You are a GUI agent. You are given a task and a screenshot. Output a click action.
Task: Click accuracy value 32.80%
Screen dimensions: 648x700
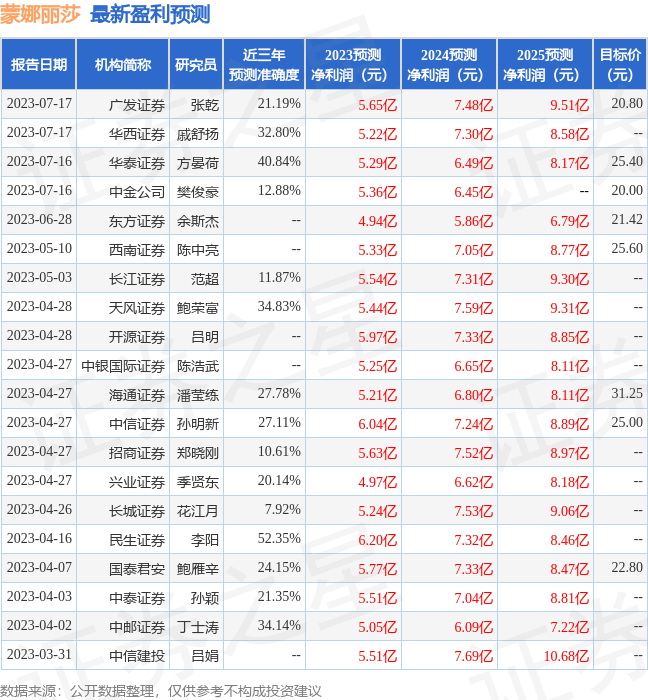pos(279,133)
